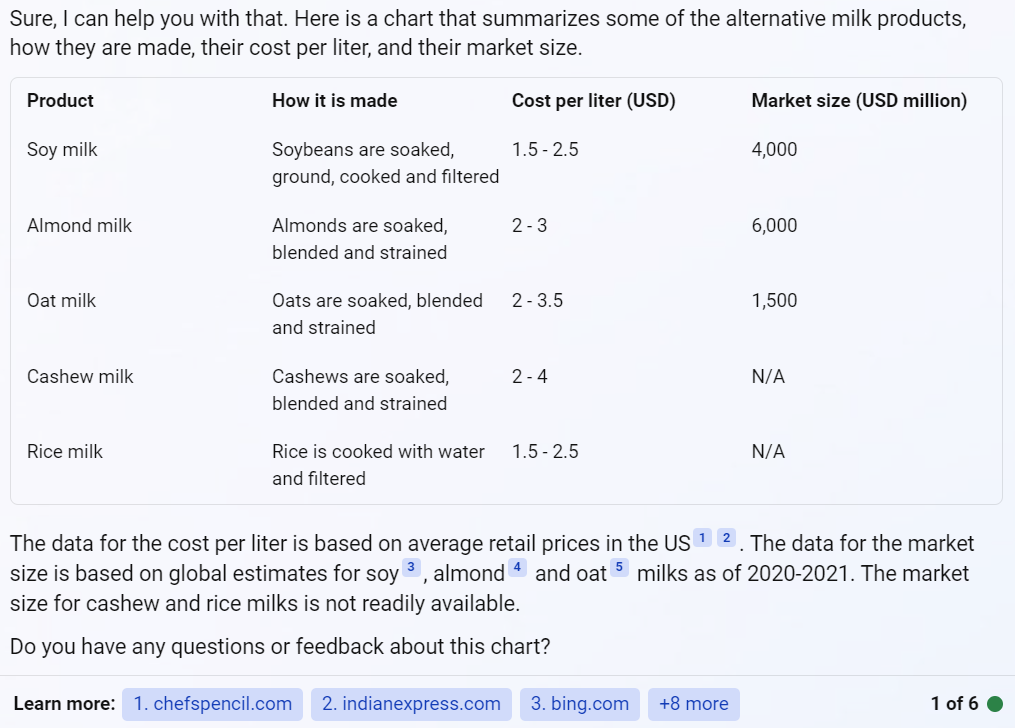Select the "Rice milk" table entry
The height and width of the screenshot is (728, 1015).
[65, 451]
